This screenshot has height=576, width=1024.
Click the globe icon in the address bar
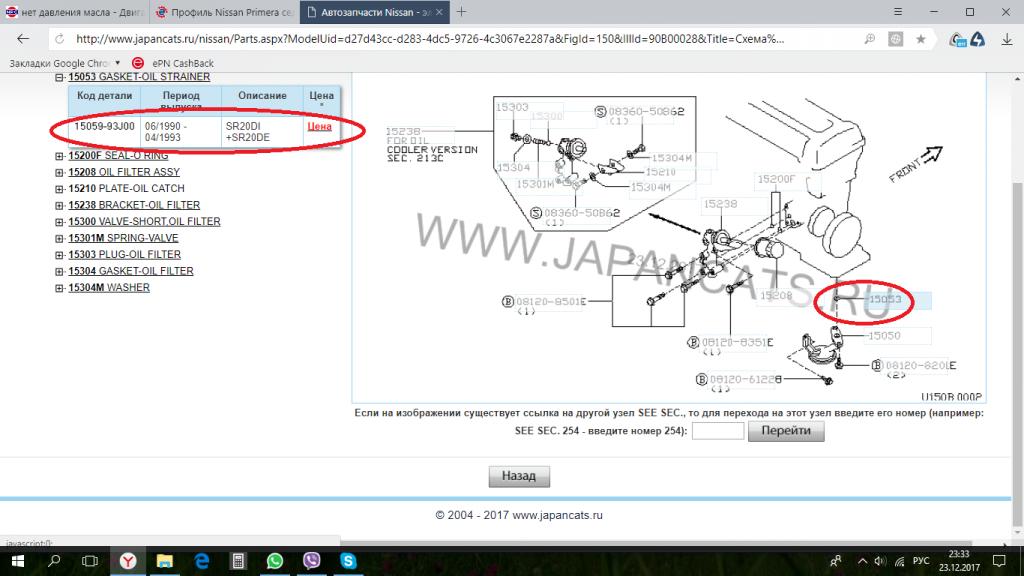click(895, 39)
